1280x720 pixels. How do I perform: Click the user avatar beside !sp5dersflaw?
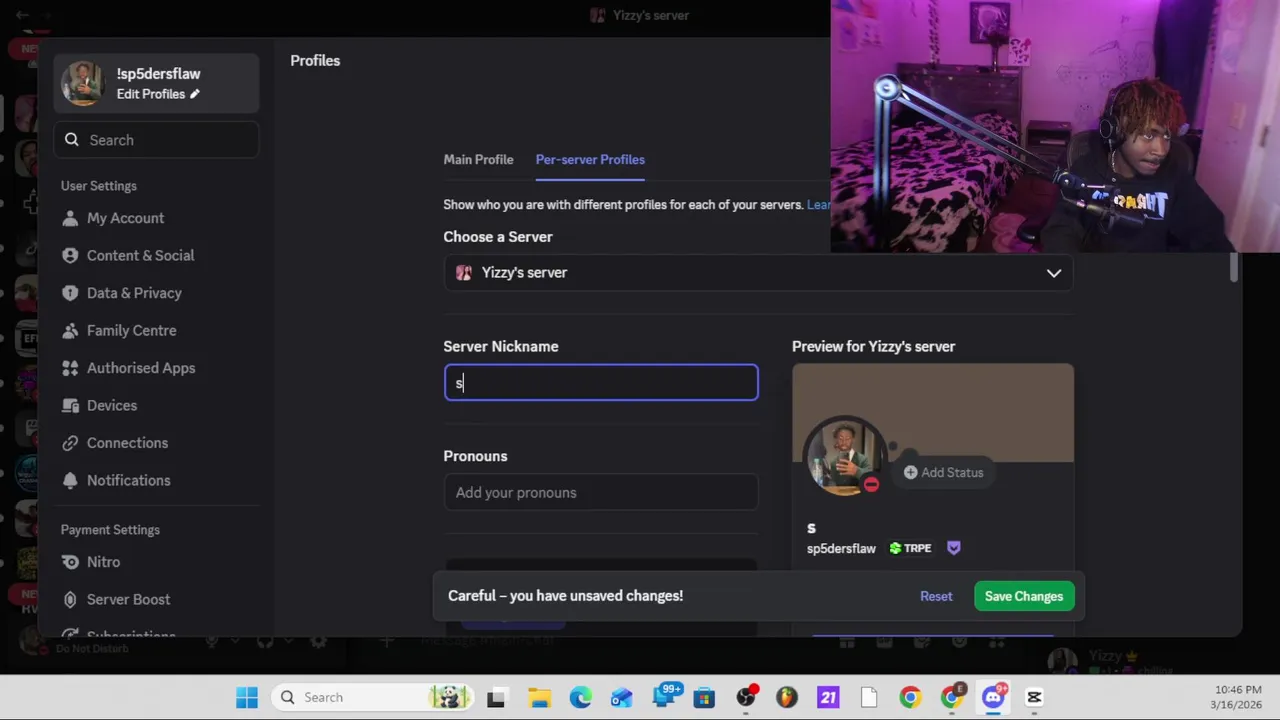[x=82, y=83]
